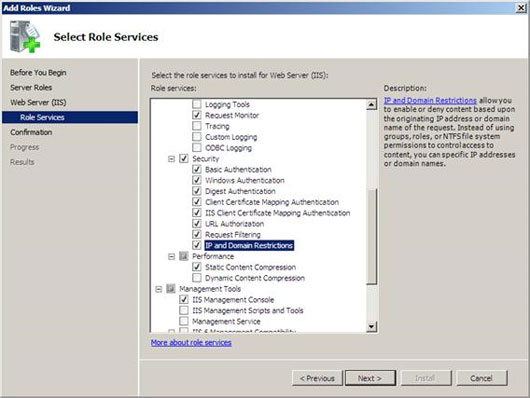
Task: Uncheck IIS Management Console checkbox
Action: [184, 300]
